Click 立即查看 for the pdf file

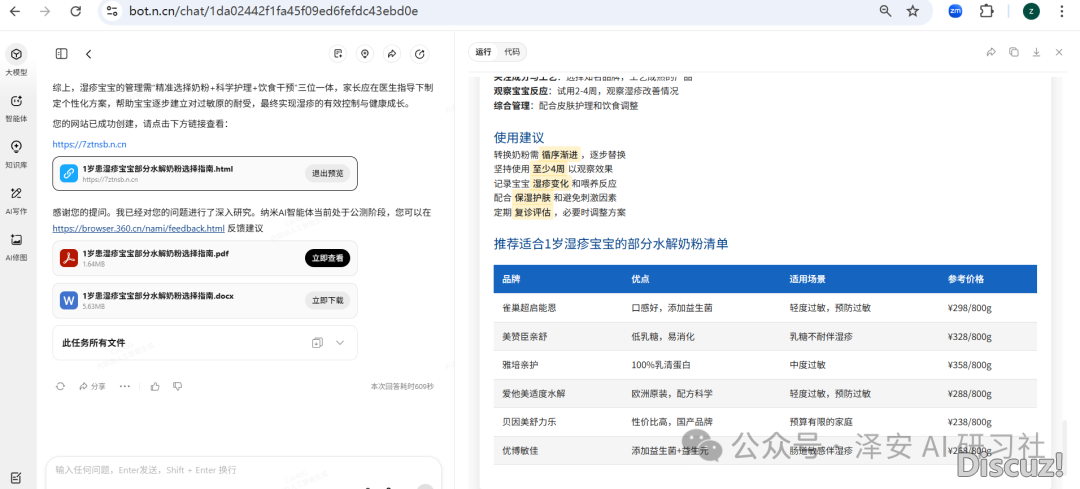click(327, 258)
